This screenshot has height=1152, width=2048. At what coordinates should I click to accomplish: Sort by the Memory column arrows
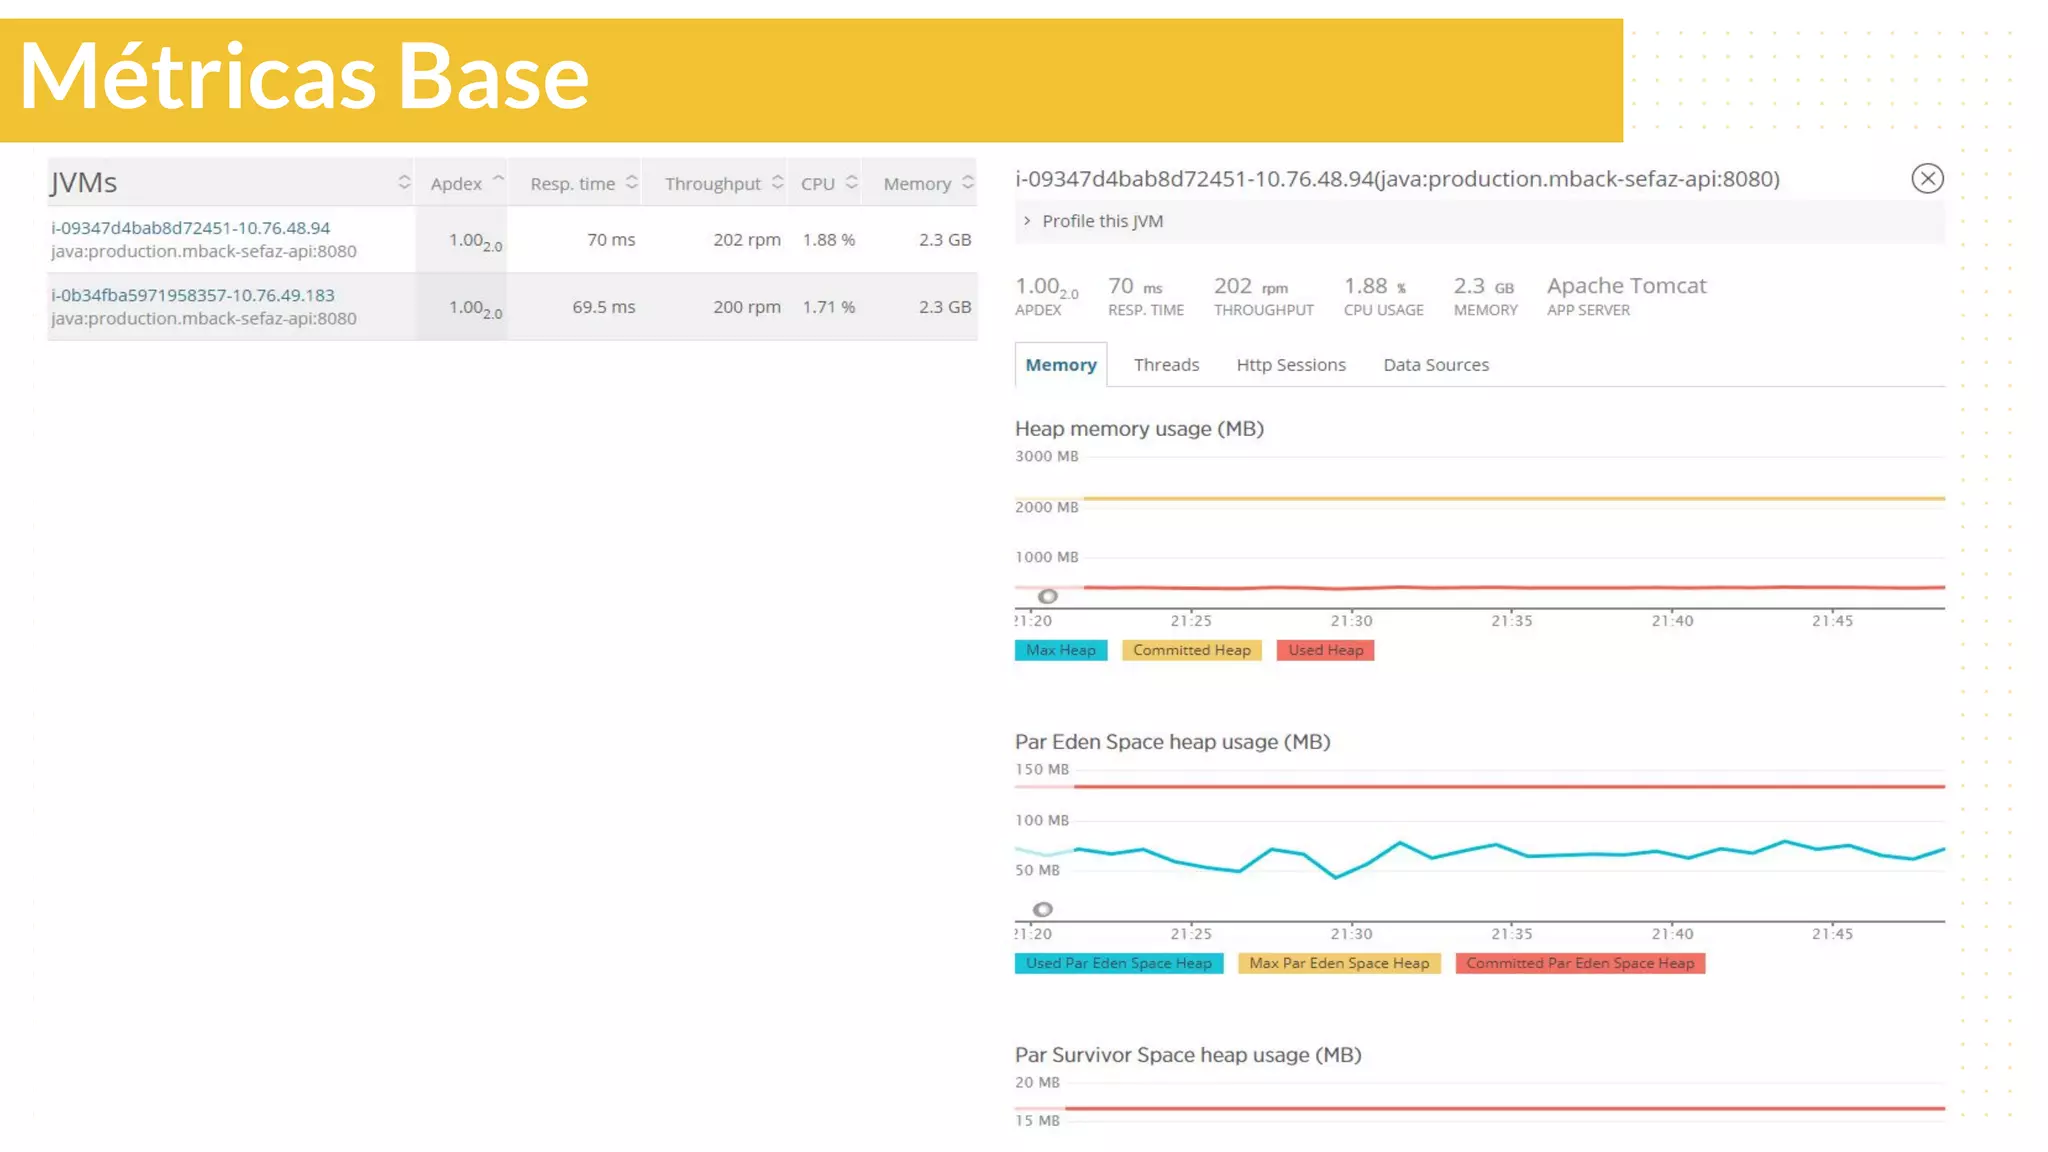coord(967,182)
